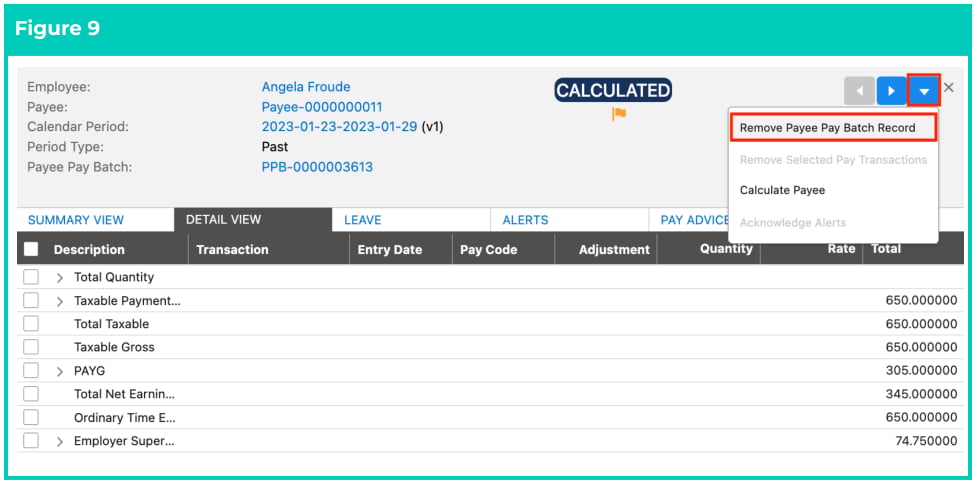Tick the Total Taxable row checkbox
The width and height of the screenshot is (976, 484).
[x=30, y=324]
